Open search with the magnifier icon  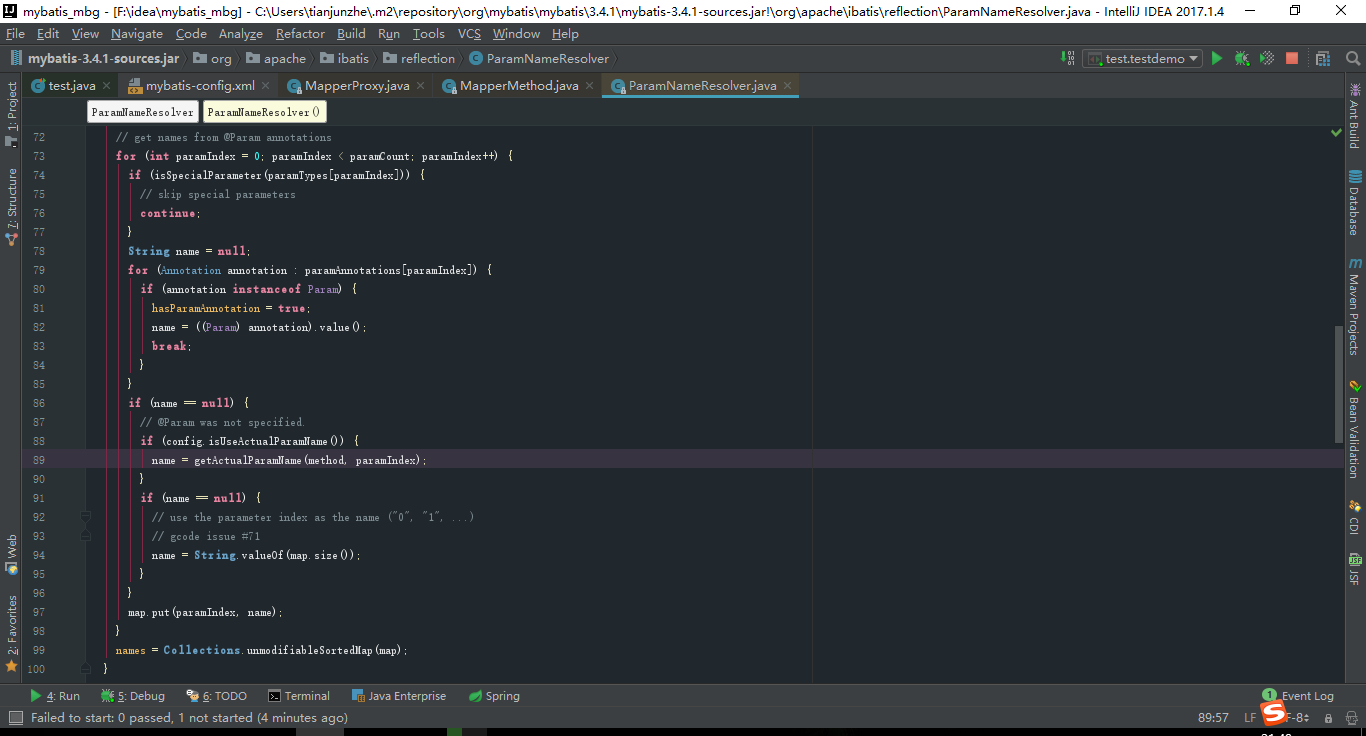1352,58
